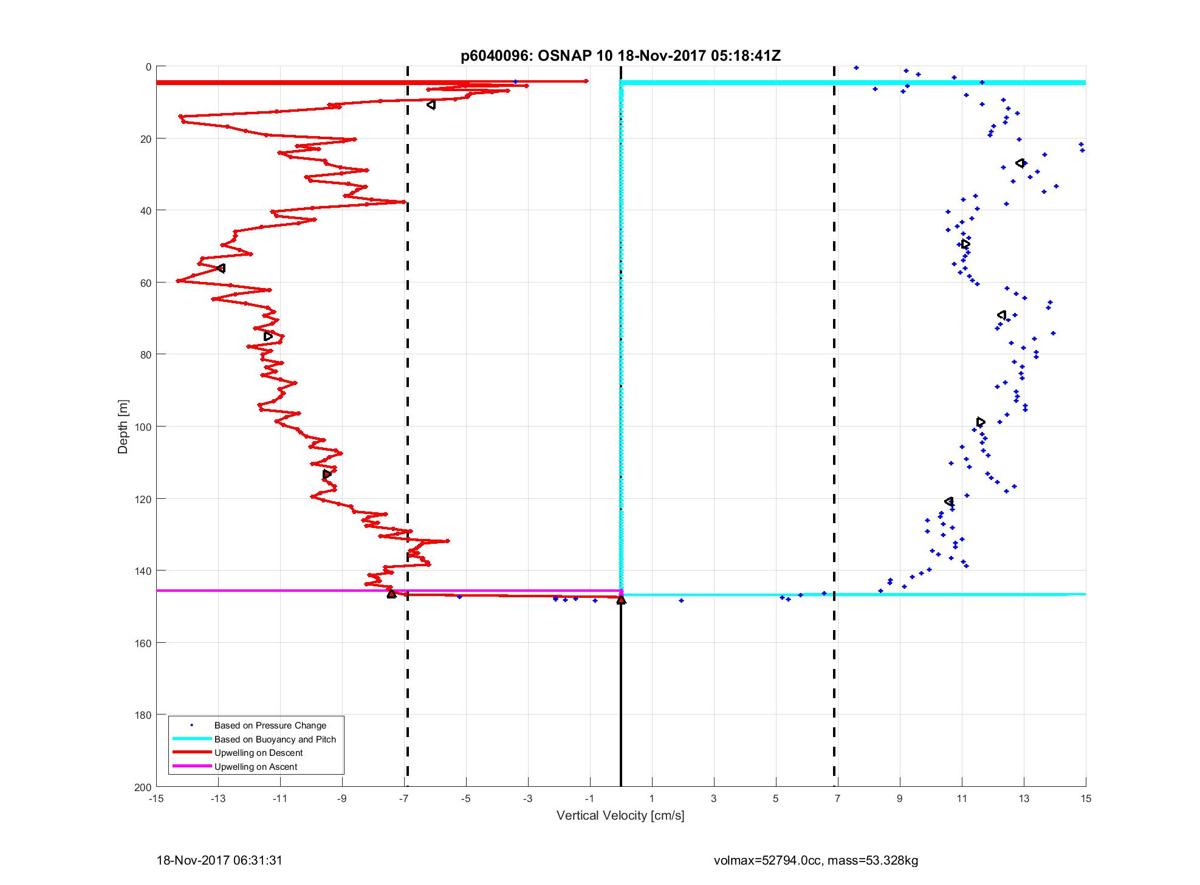
Task: Click the depth tick label 200
Action: [x=143, y=787]
